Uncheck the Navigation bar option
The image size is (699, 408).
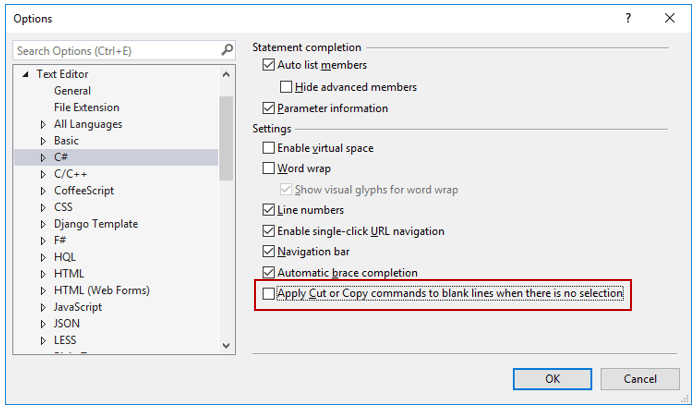pyautogui.click(x=268, y=252)
